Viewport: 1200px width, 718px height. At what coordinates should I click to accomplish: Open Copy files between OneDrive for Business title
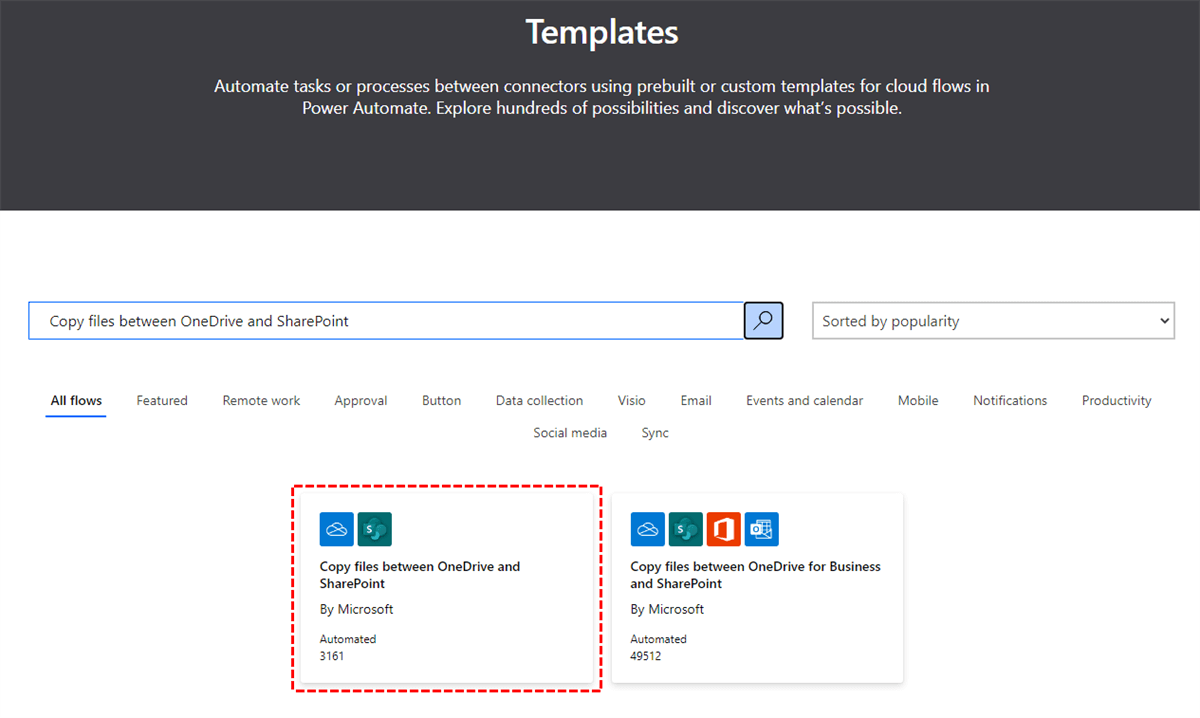pyautogui.click(x=756, y=575)
